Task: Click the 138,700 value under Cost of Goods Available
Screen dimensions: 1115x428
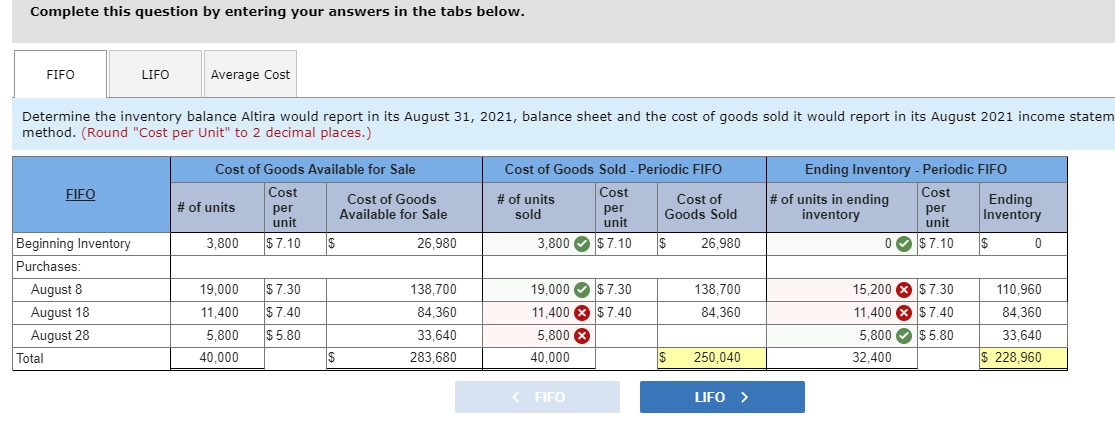Action: (x=434, y=289)
